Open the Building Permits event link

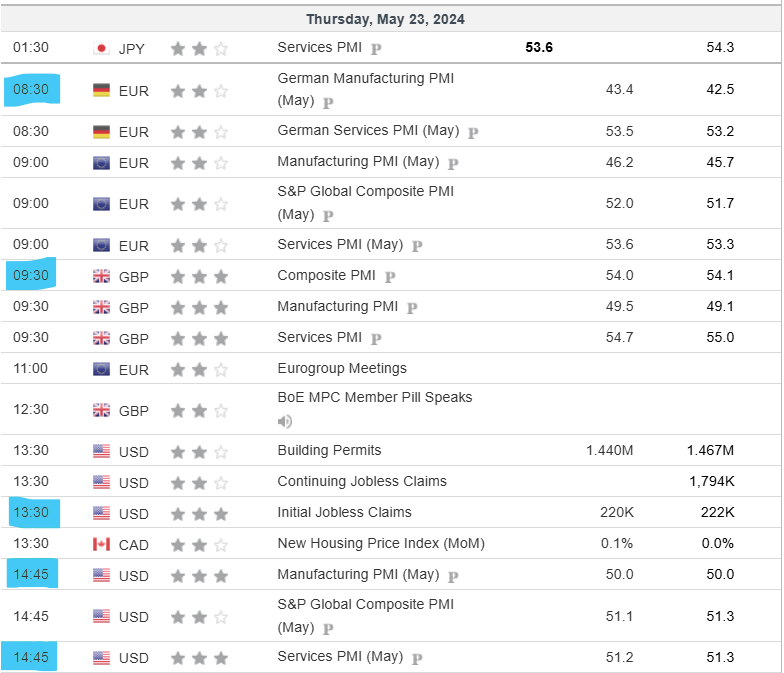329,451
